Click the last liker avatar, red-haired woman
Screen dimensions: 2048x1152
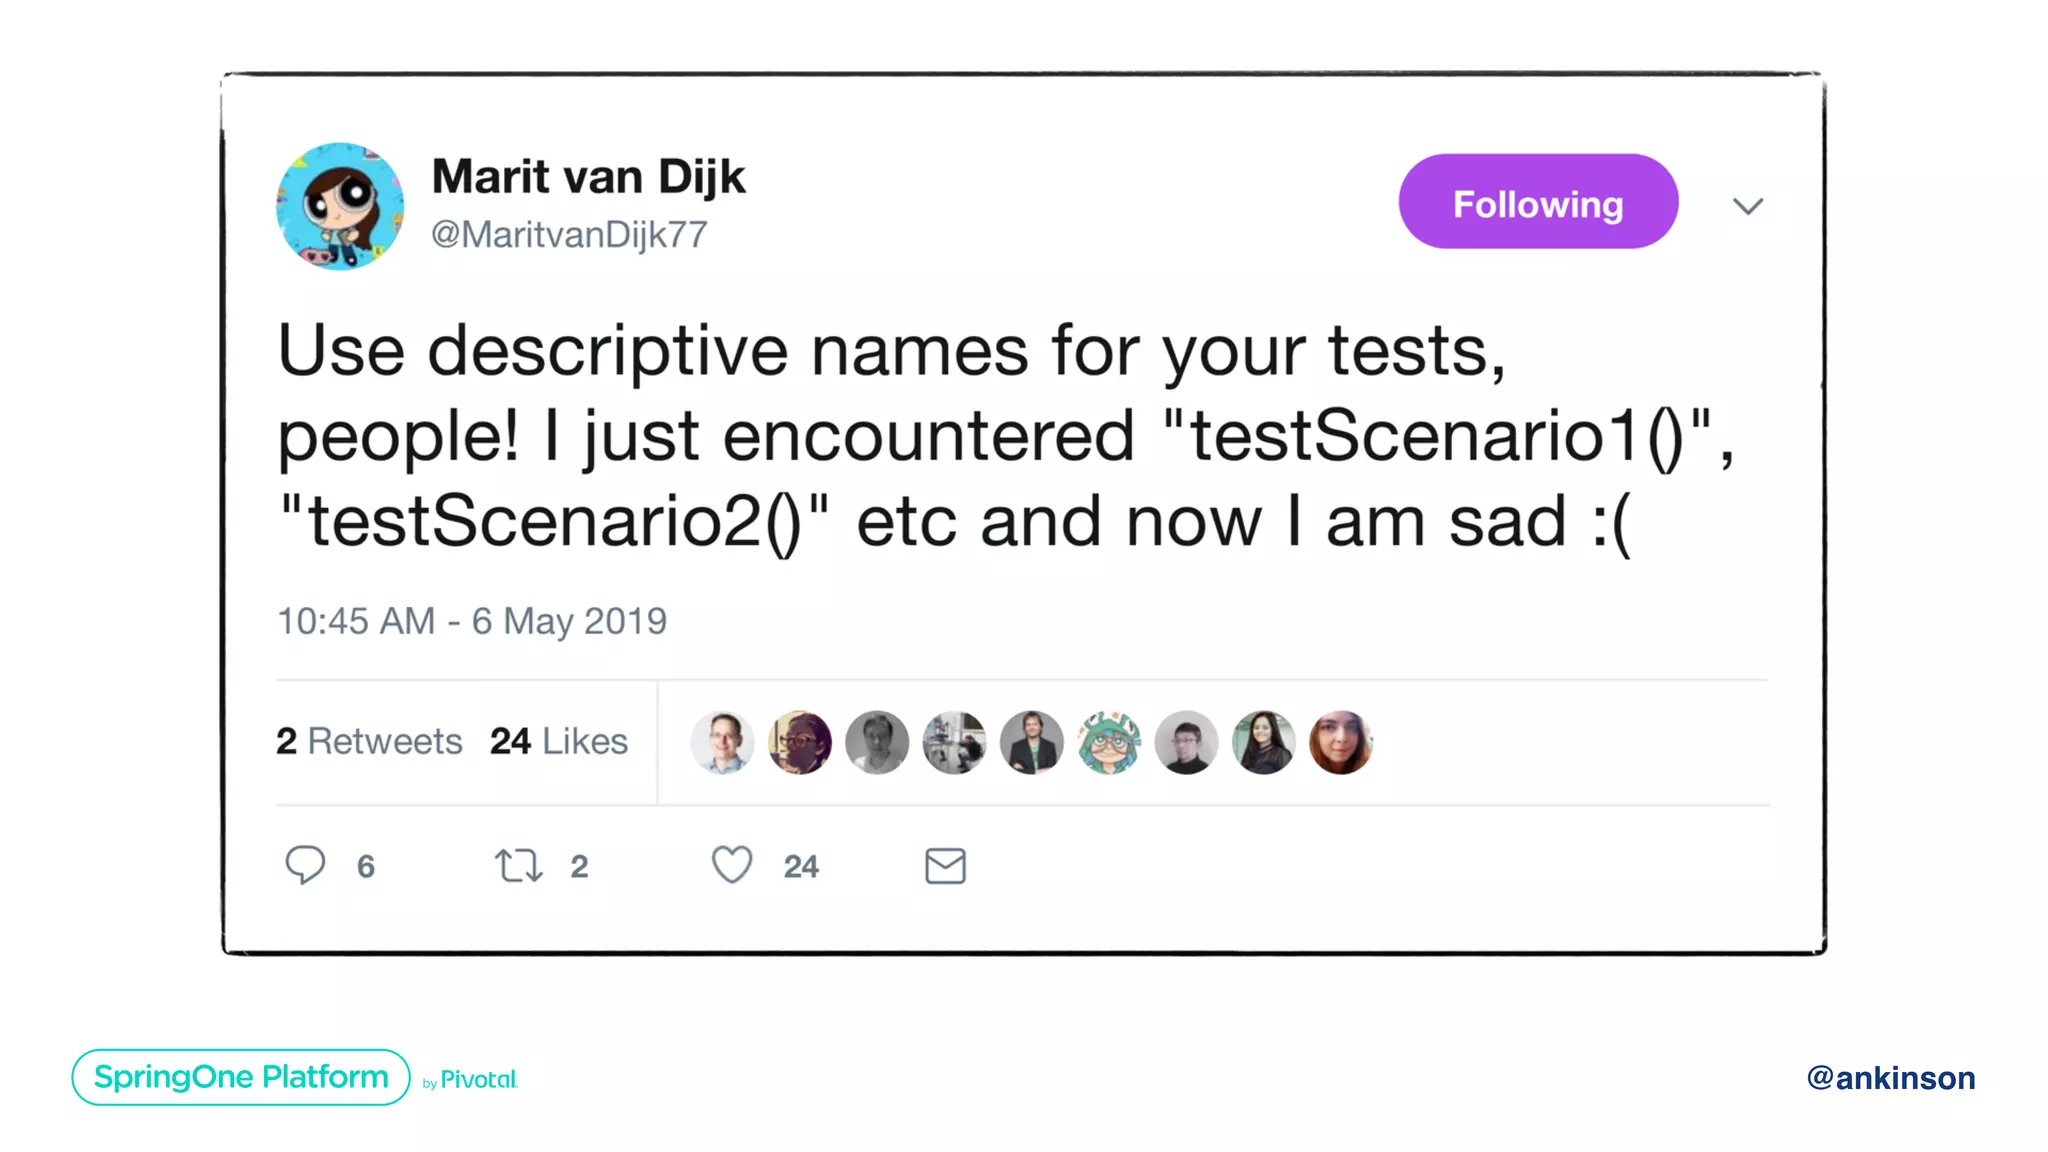[x=1341, y=743]
